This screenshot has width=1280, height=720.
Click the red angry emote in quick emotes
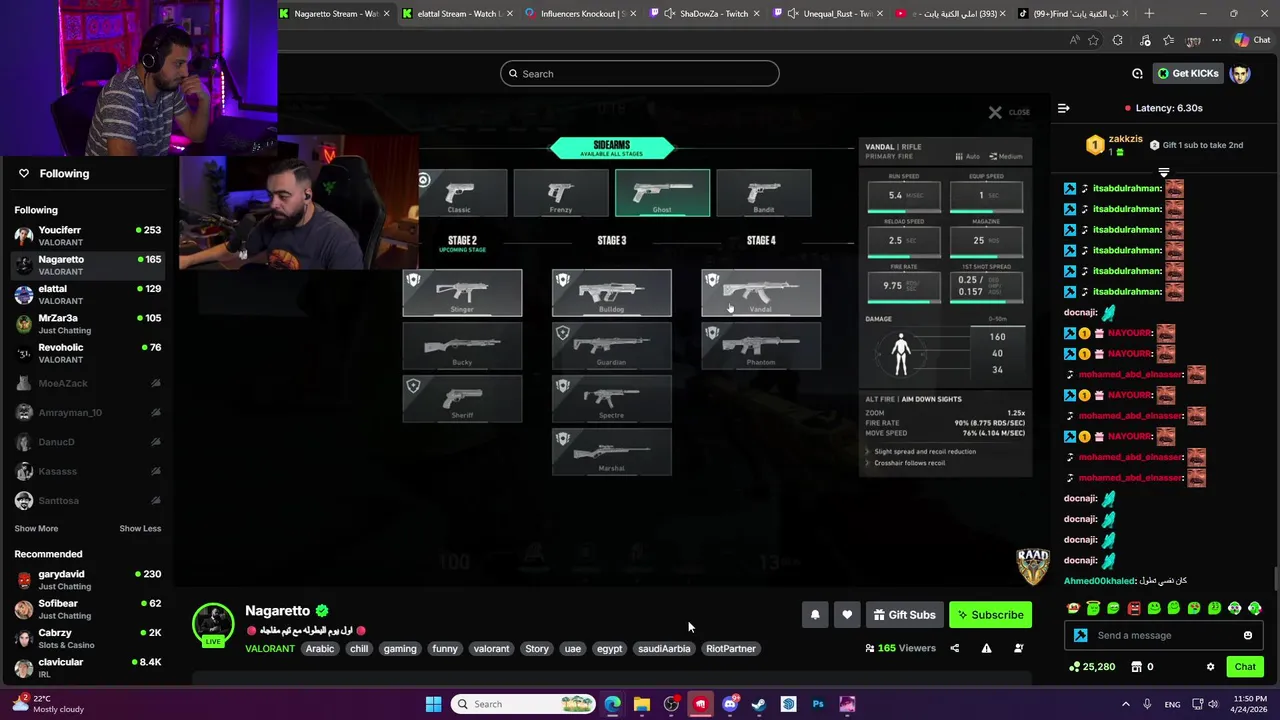tap(1134, 608)
